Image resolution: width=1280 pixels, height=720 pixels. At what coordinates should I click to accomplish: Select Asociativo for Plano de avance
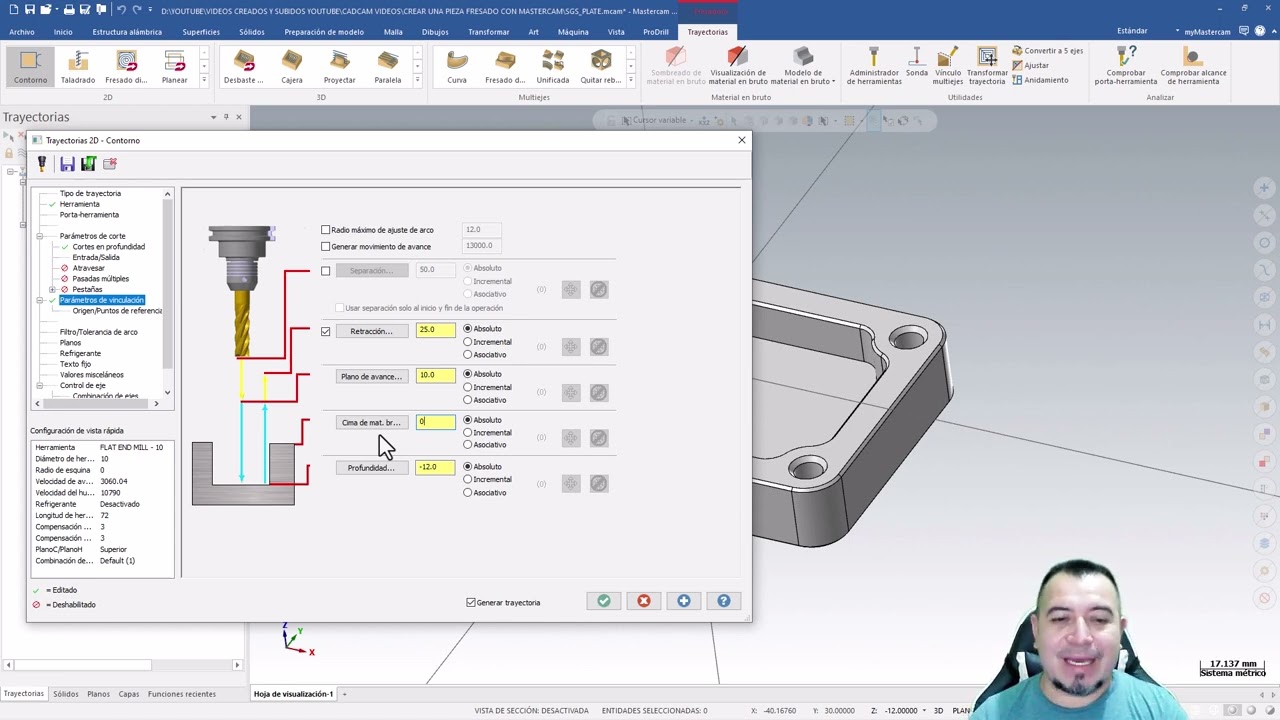coord(467,400)
